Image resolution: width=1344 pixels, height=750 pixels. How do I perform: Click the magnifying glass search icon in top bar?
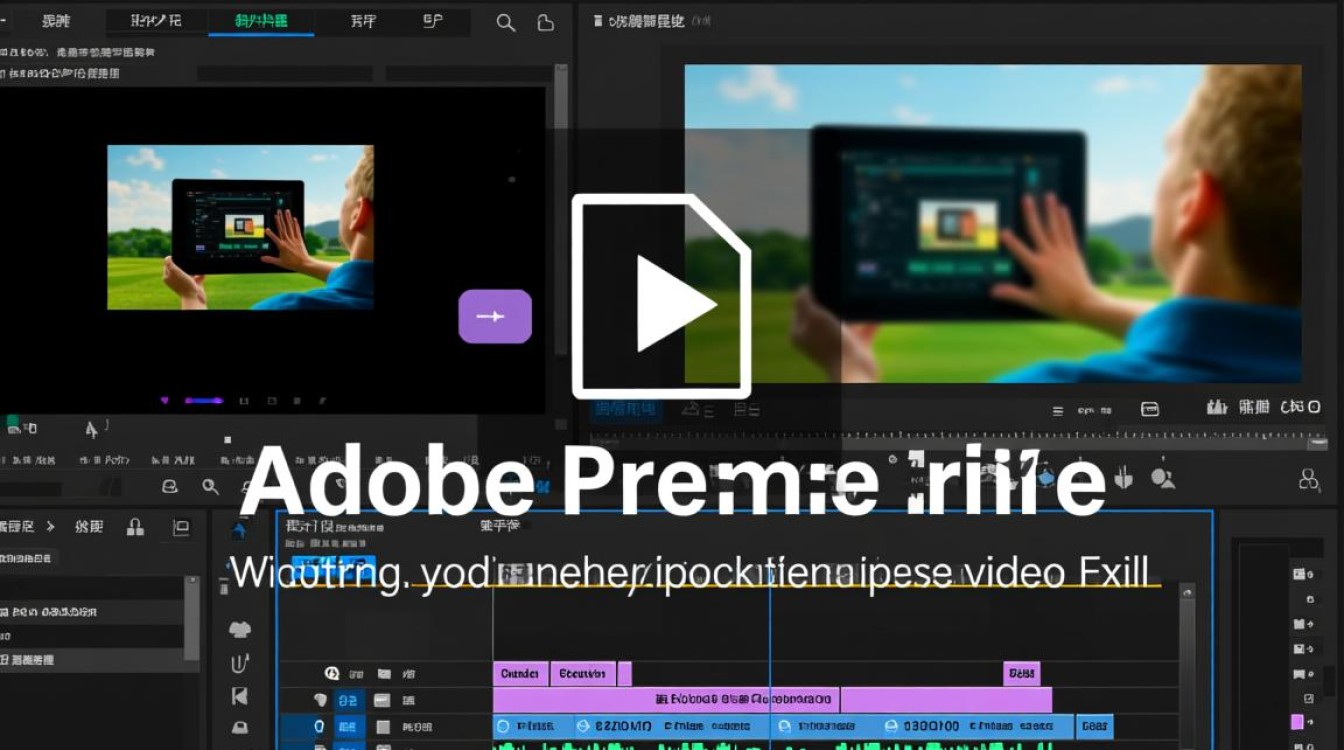pos(506,23)
